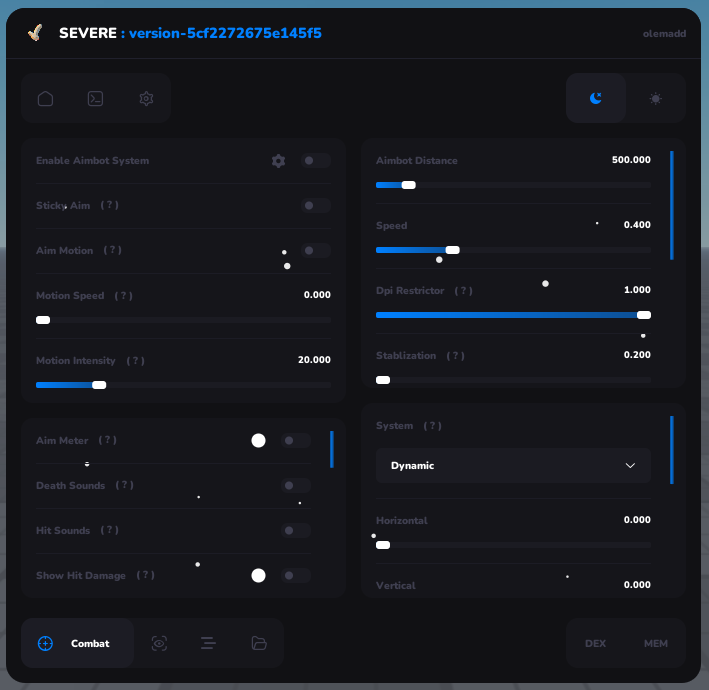Expand the dropdown chevron next to Dynamic

pyautogui.click(x=630, y=466)
